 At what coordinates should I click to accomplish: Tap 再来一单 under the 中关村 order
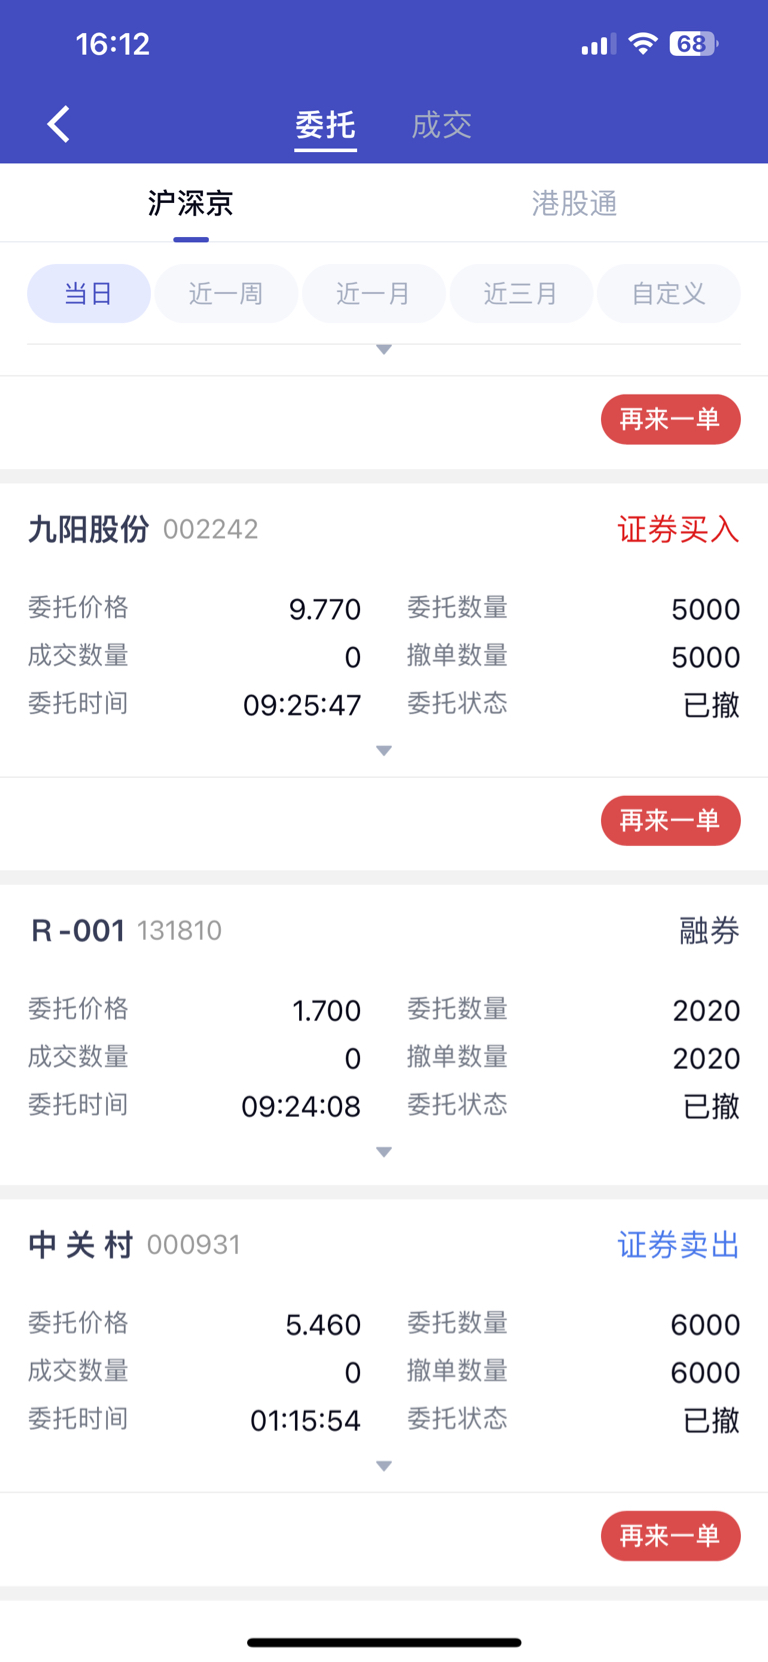point(671,1536)
